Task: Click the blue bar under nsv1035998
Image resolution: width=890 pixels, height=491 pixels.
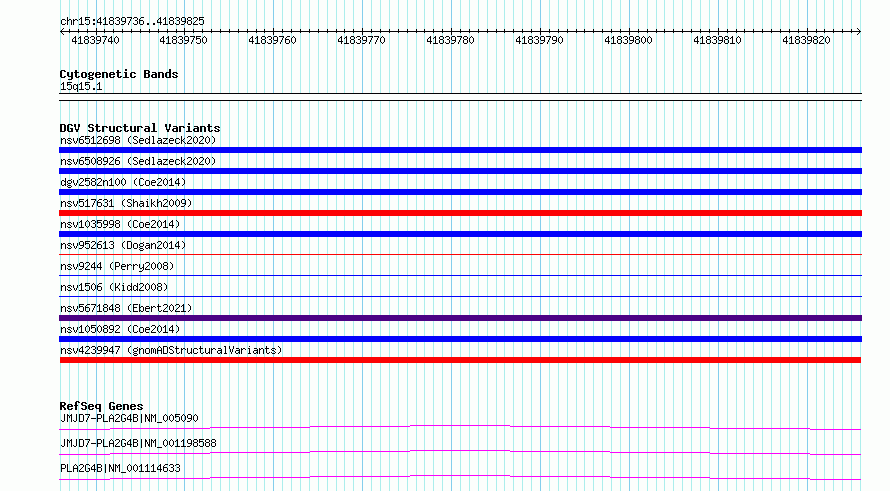Action: click(x=460, y=234)
